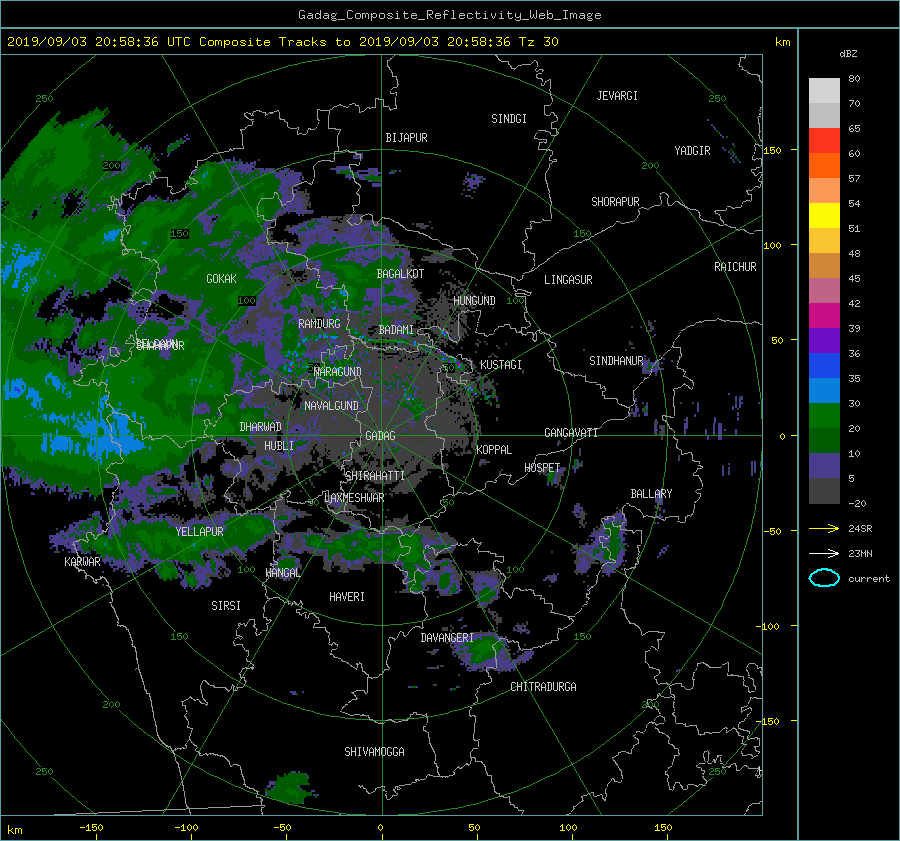Viewport: 900px width, 841px height.
Task: Click the NAVALGUND city label
Action: click(331, 406)
